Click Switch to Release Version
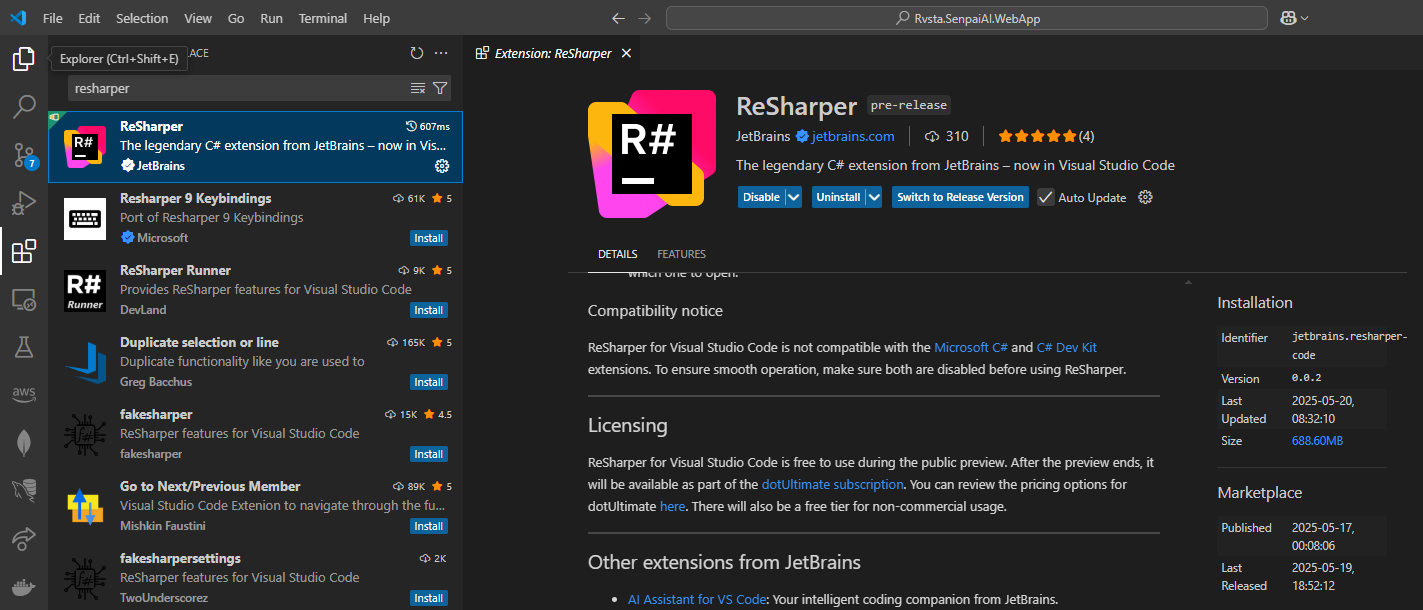Image resolution: width=1423 pixels, height=610 pixels. point(959,197)
